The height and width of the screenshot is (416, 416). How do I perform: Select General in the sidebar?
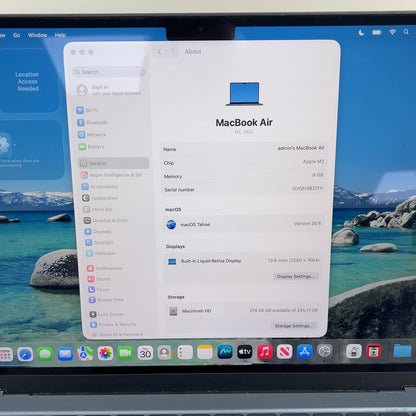pos(113,163)
